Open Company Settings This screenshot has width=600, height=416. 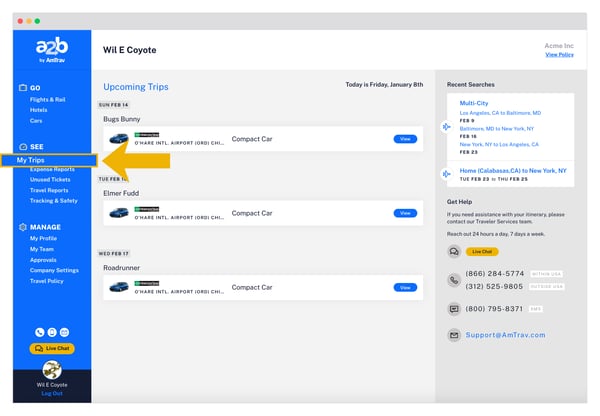[x=54, y=270]
